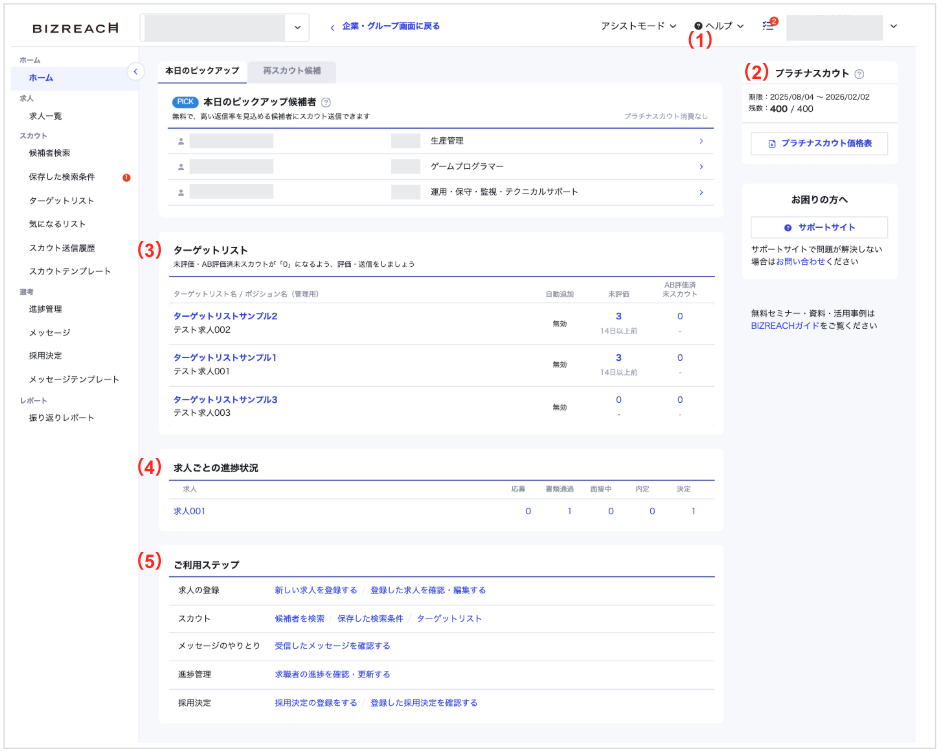Open ゲームプログラマー candidate row arrow
This screenshot has width=941, height=755.
[x=701, y=166]
